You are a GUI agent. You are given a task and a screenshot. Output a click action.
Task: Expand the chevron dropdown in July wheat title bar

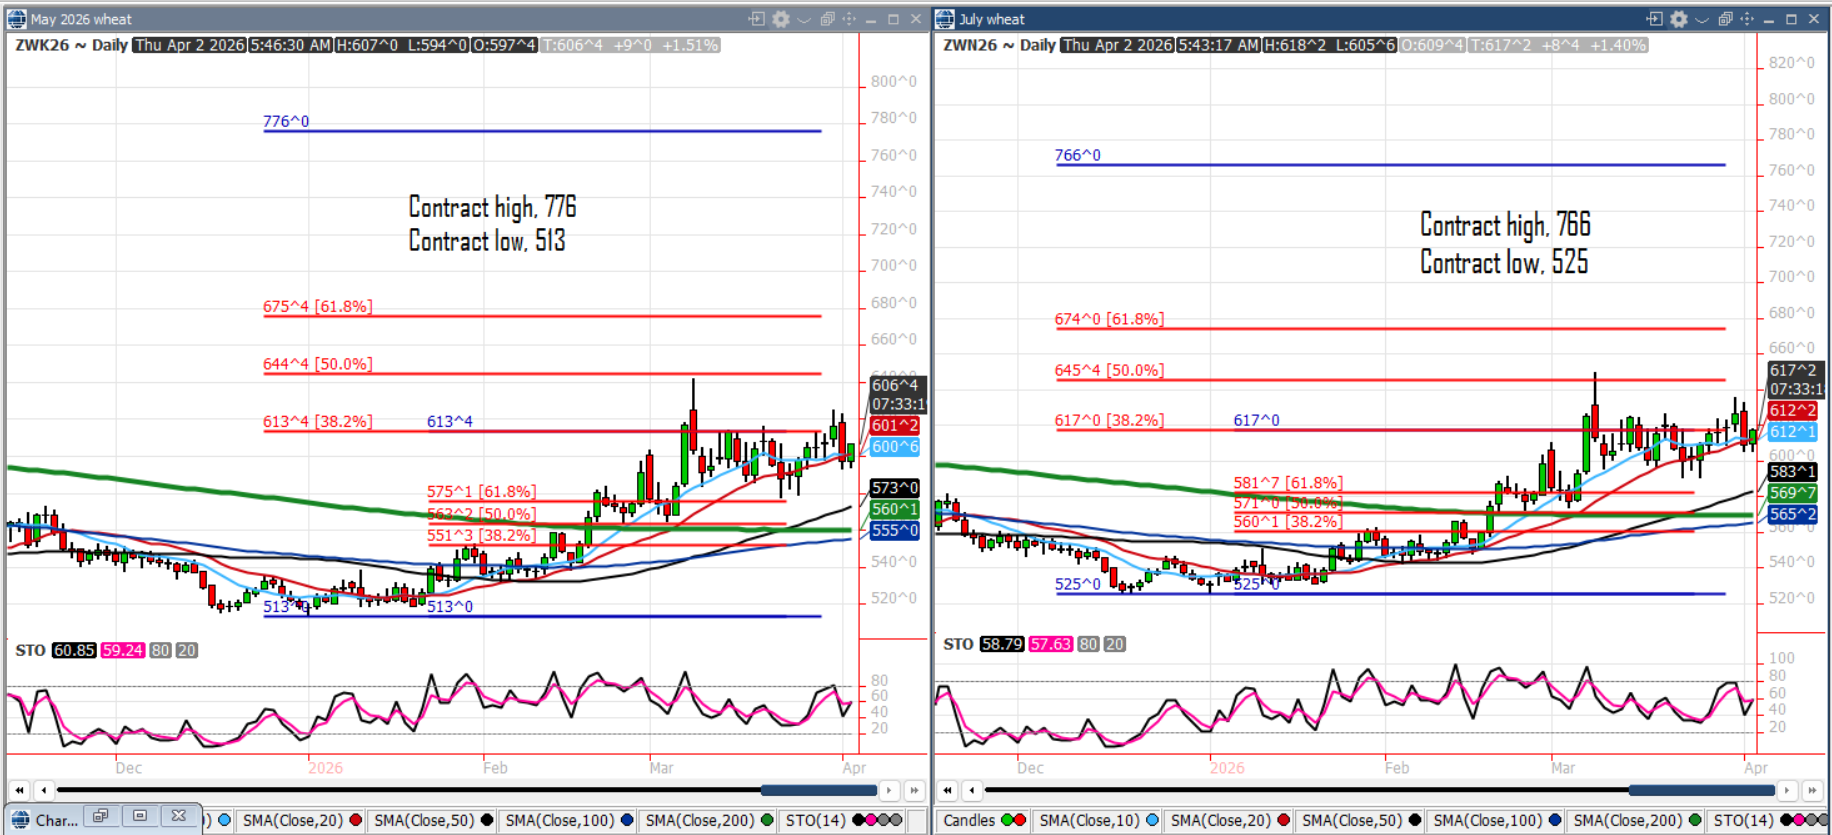click(1702, 19)
